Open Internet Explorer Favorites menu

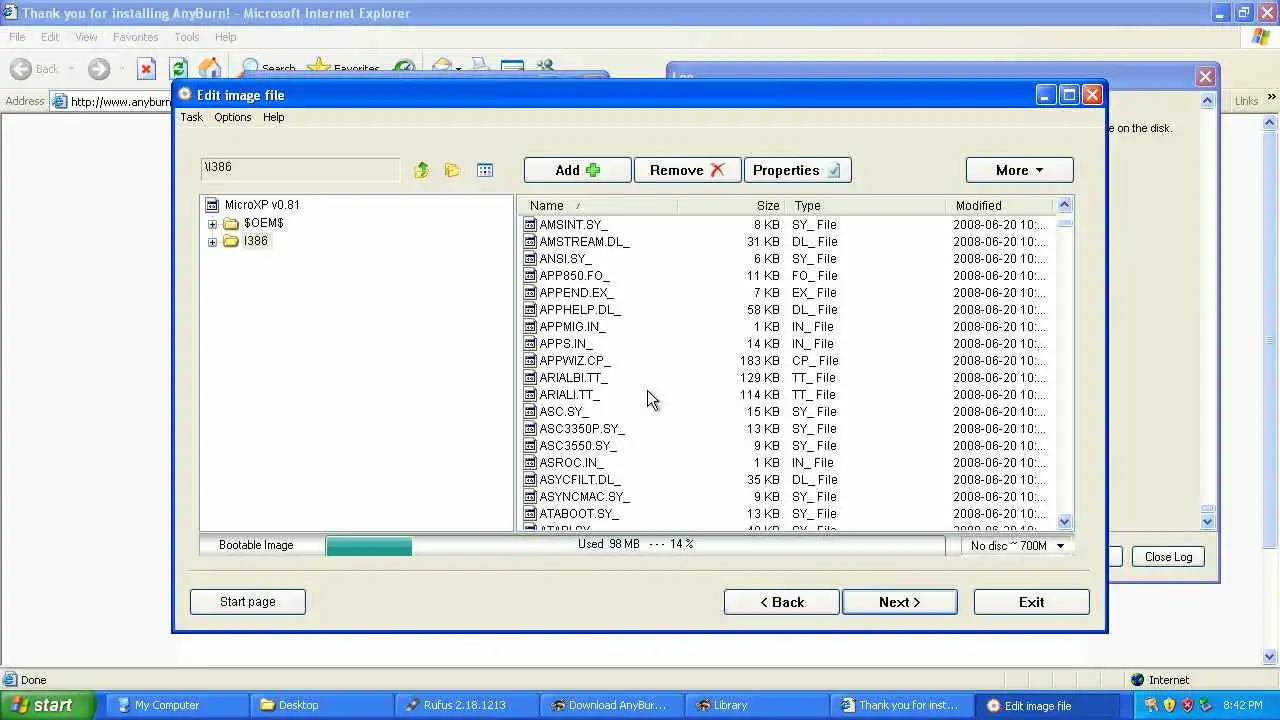point(136,37)
